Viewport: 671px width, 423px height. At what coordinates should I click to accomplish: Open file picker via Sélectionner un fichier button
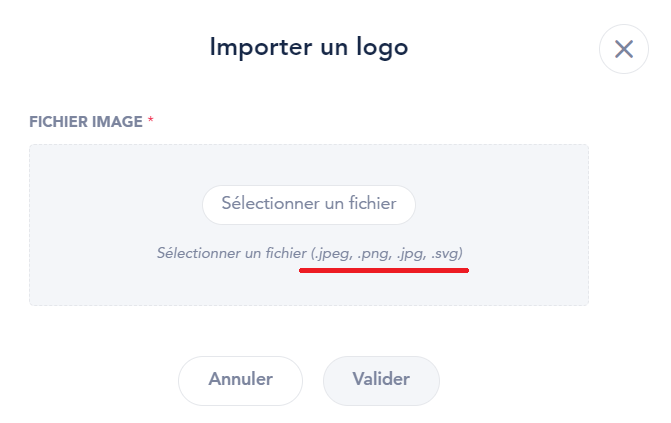[309, 205]
